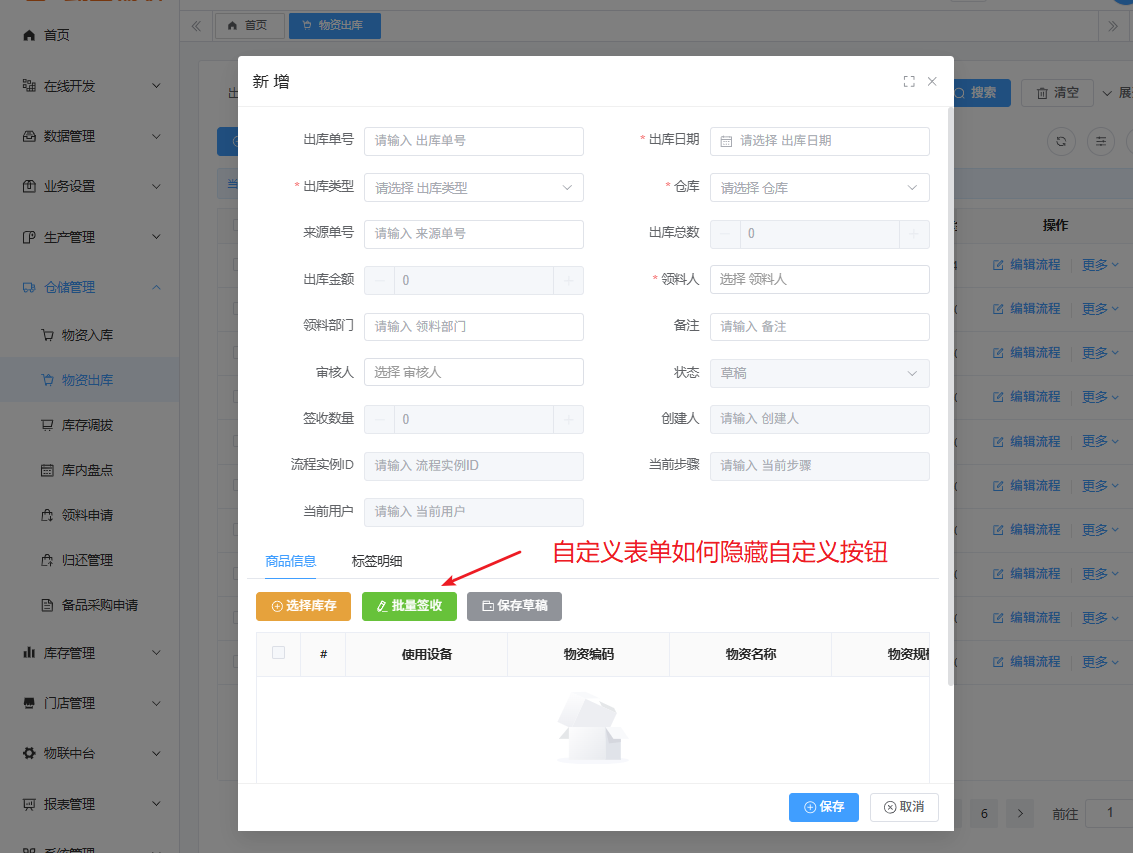This screenshot has width=1133, height=853.
Task: Open the 仓库 dropdown
Action: pyautogui.click(x=819, y=188)
